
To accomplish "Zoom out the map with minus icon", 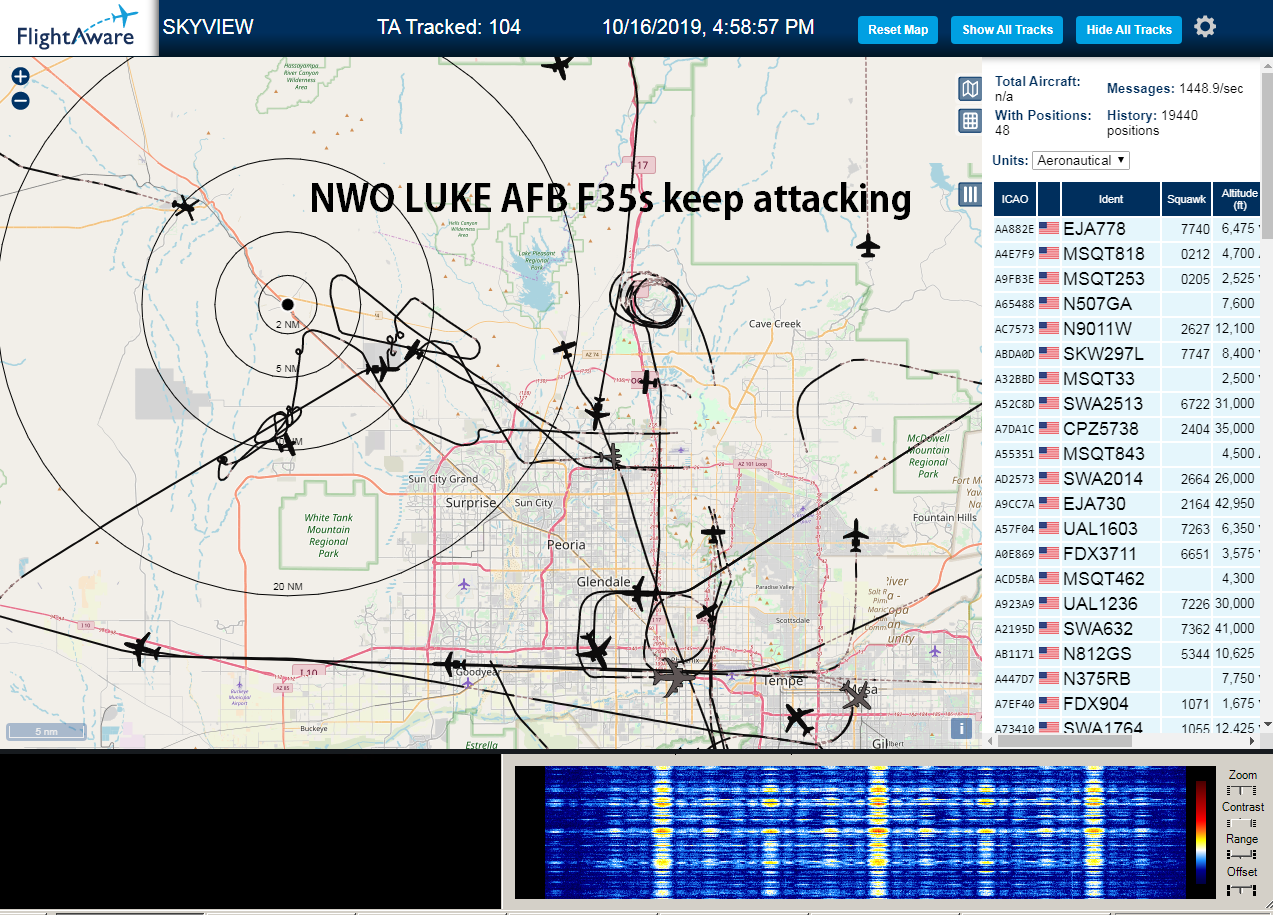I will [x=20, y=100].
